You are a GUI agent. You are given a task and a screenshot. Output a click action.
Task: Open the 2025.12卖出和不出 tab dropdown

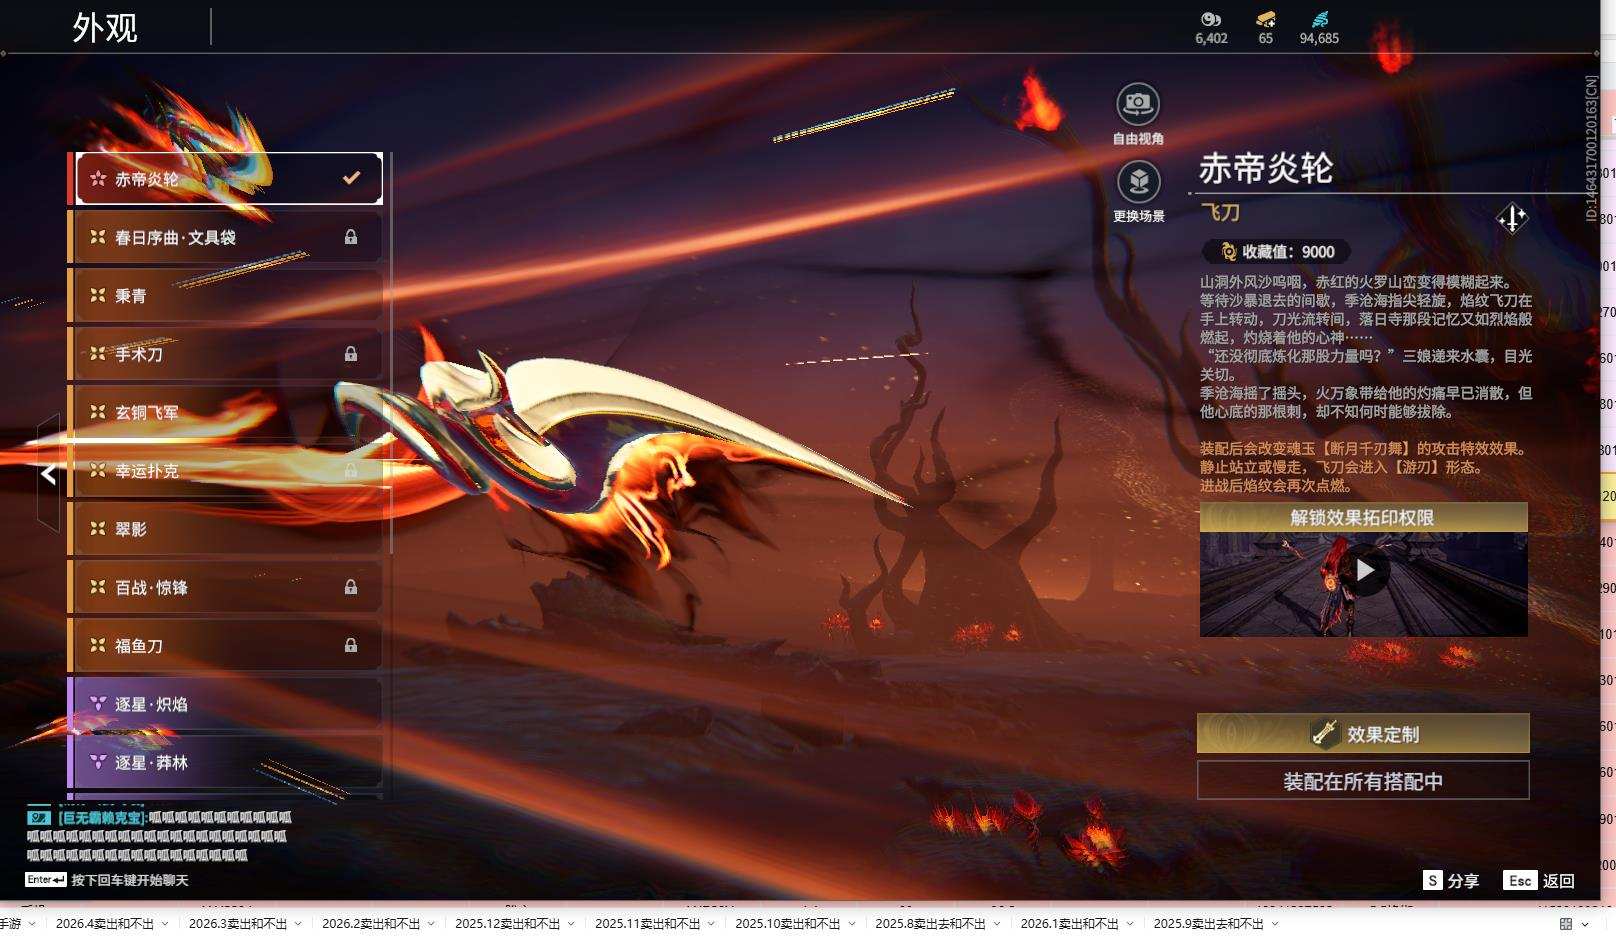click(x=572, y=925)
